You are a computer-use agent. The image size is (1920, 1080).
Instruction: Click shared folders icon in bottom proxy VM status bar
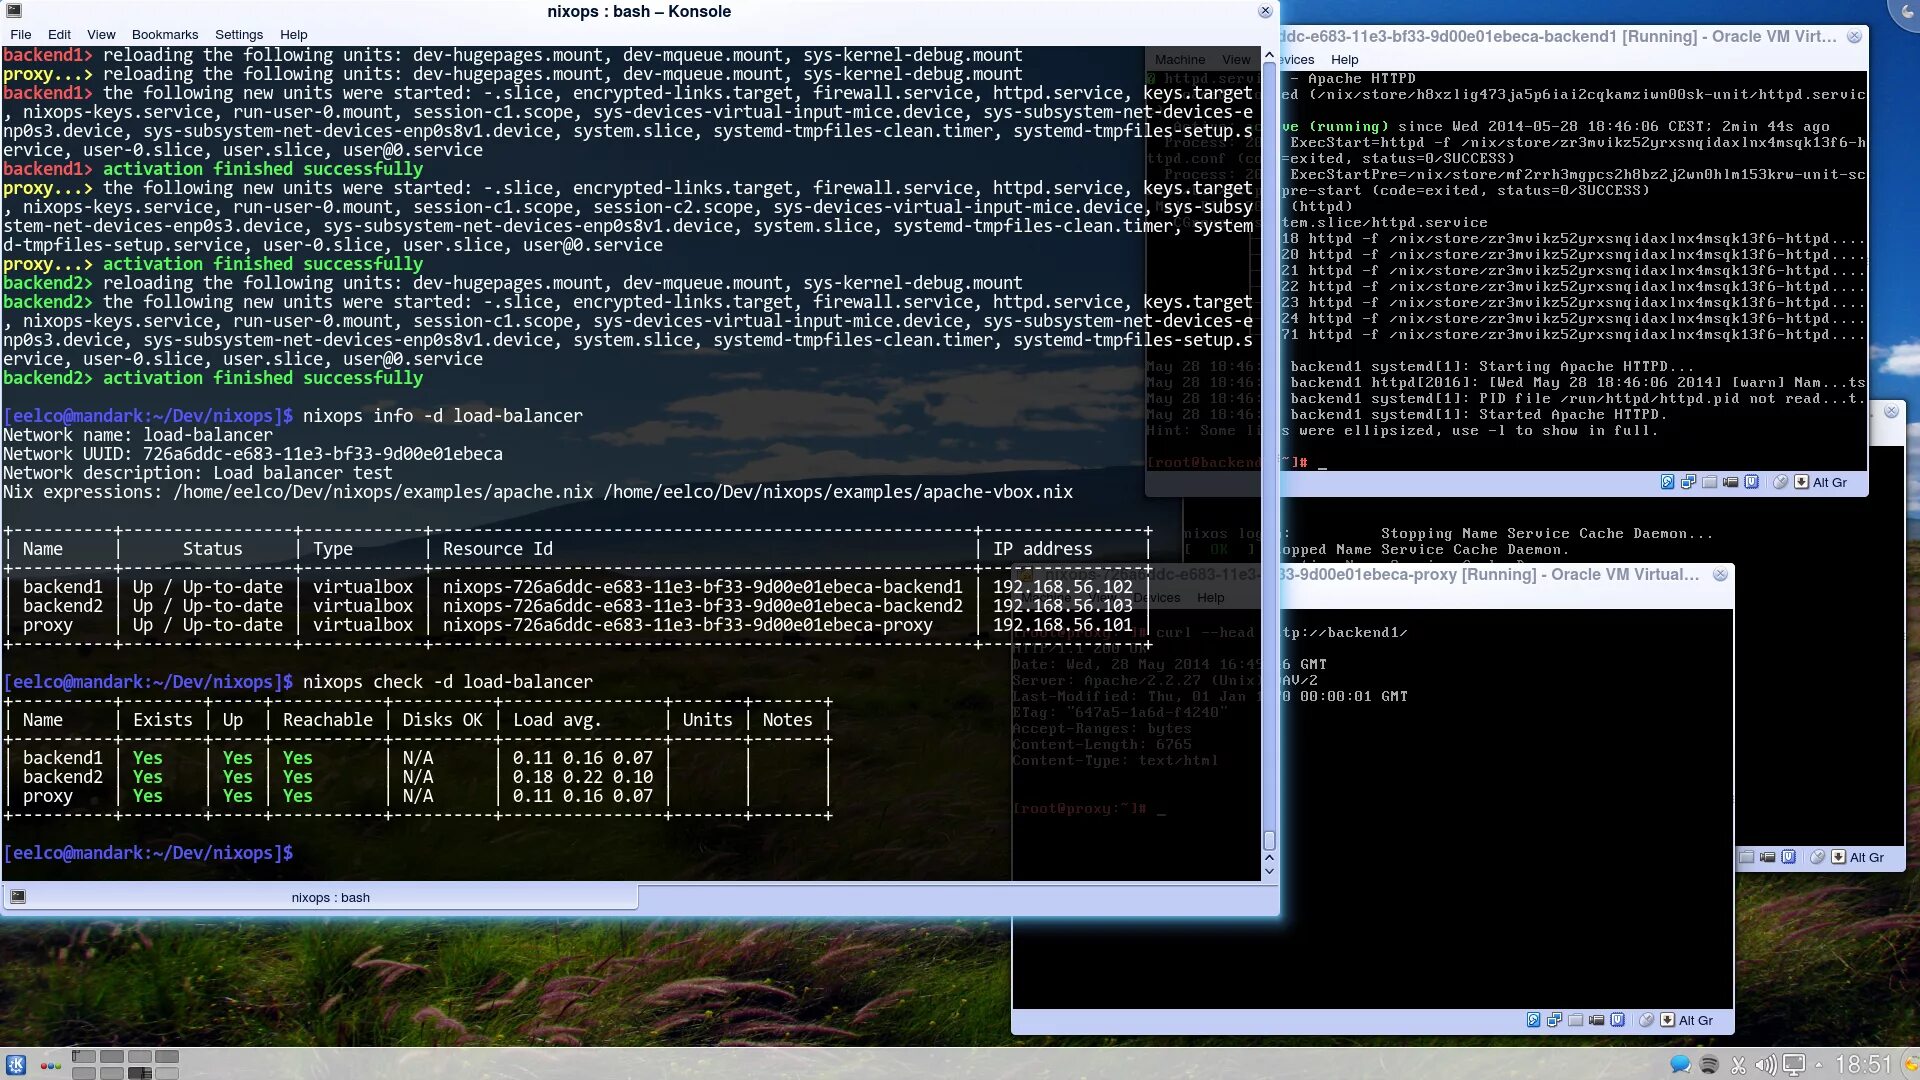pyautogui.click(x=1575, y=1020)
